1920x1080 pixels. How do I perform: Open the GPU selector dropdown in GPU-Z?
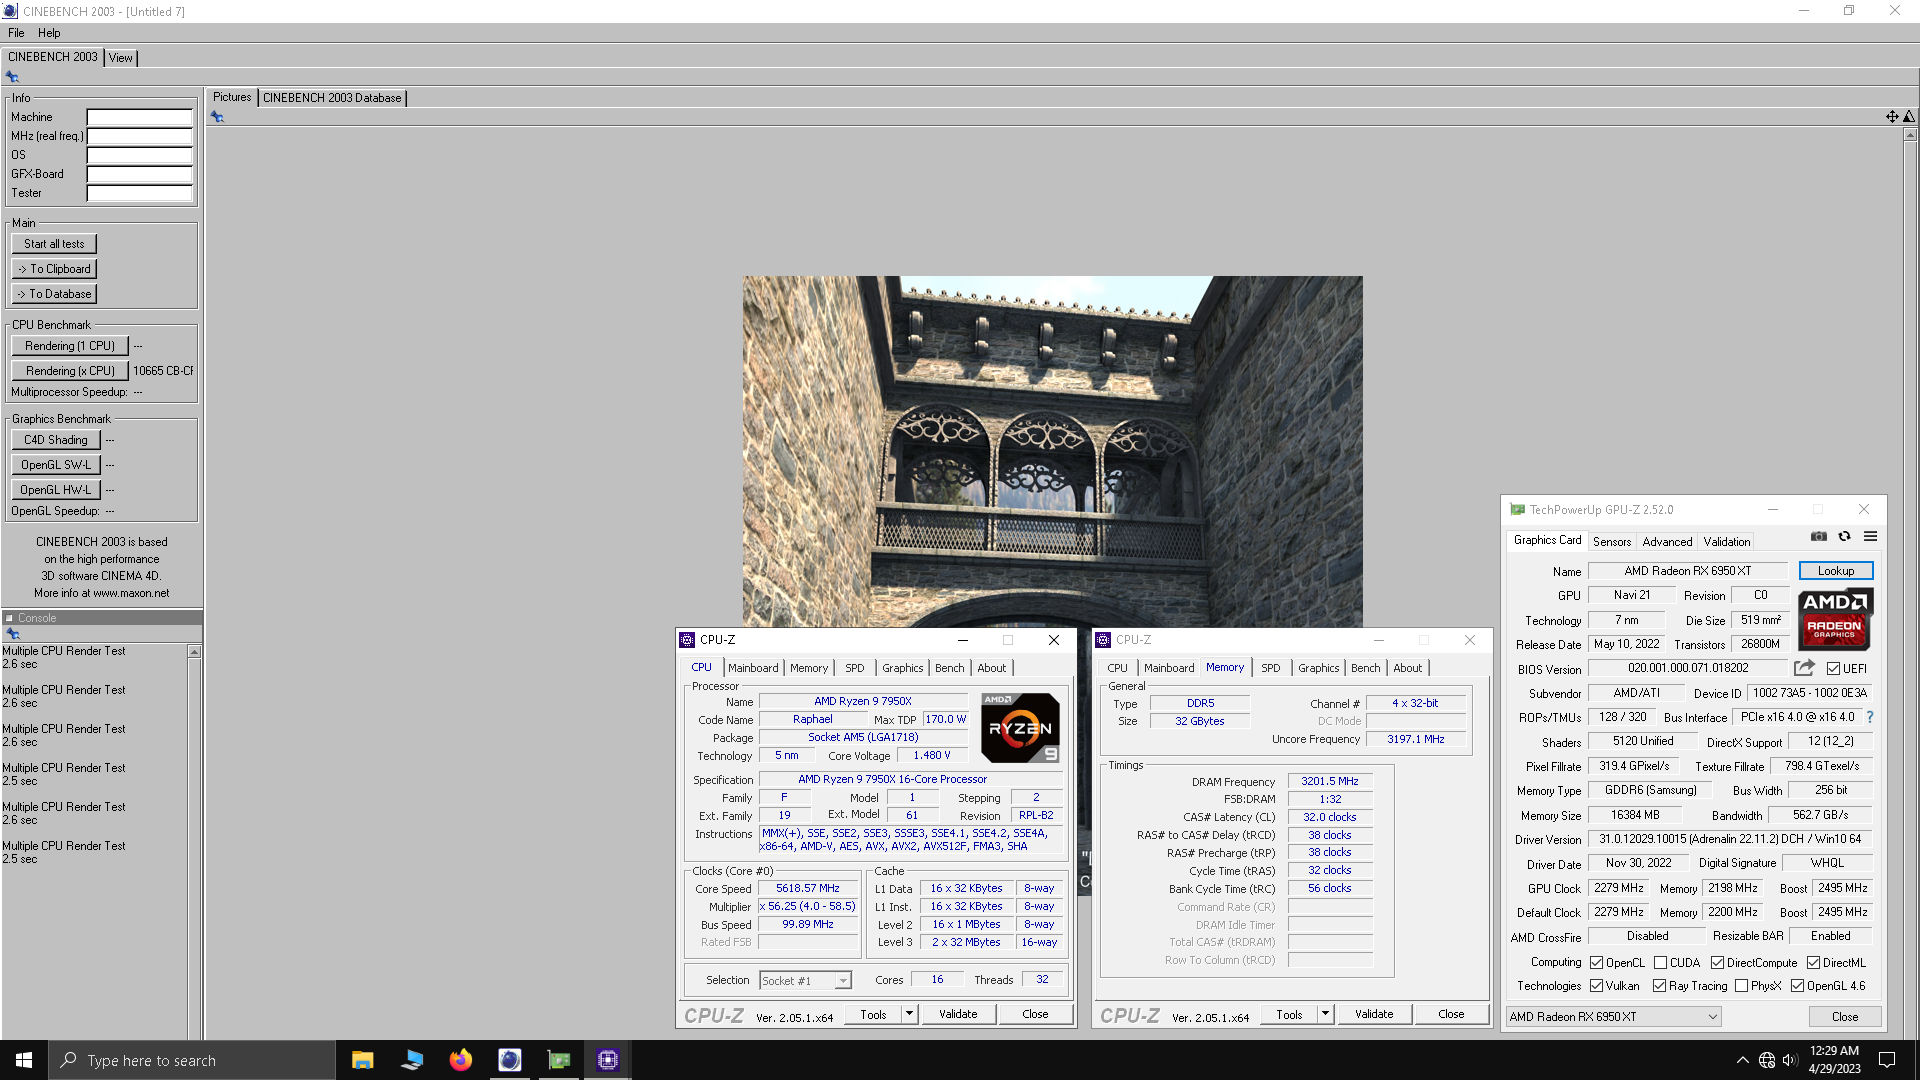coord(1614,1017)
